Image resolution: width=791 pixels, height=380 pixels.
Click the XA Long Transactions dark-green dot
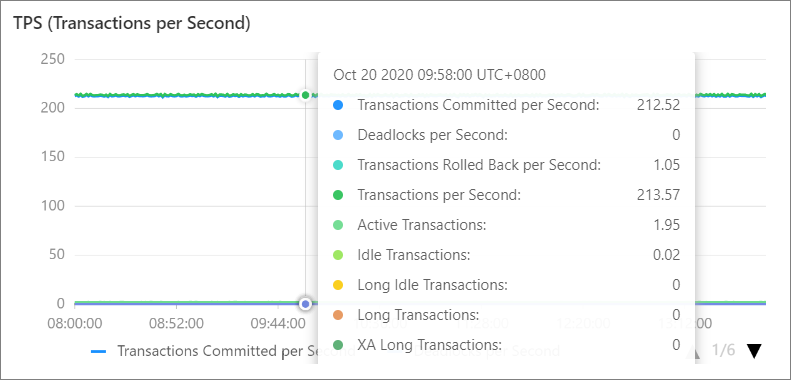point(338,345)
